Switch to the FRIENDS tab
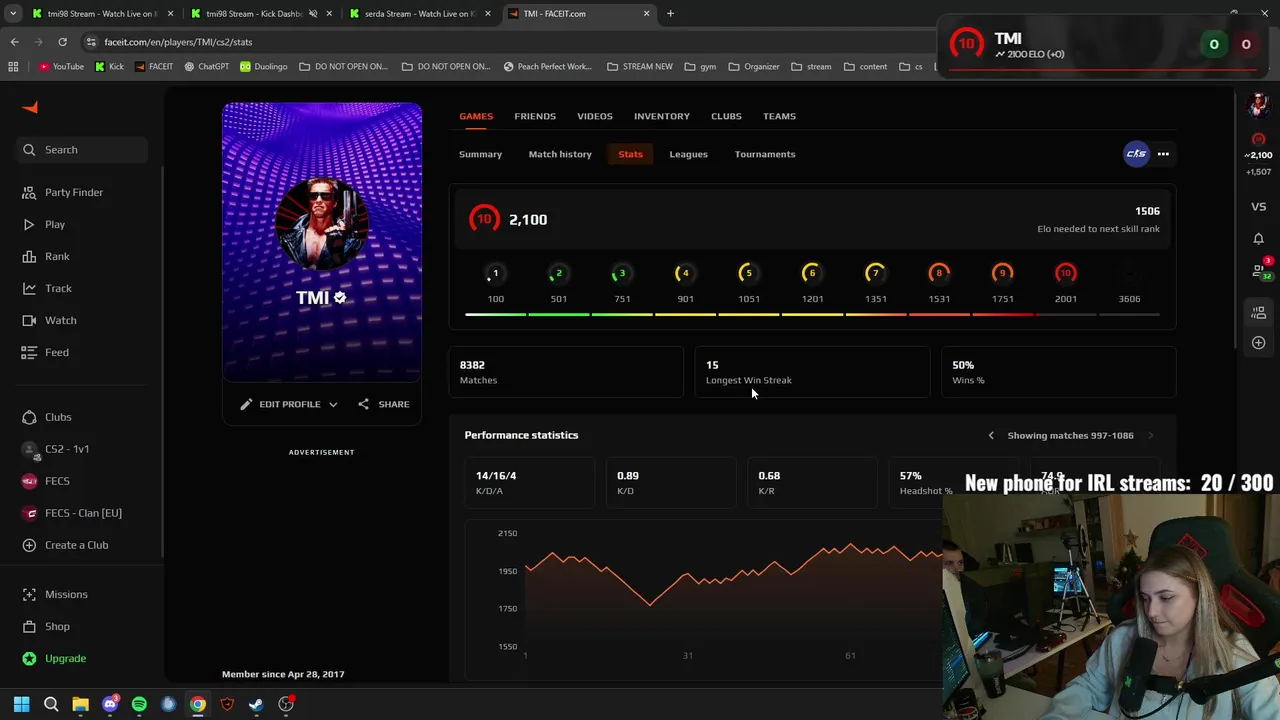This screenshot has width=1280, height=720. (535, 116)
